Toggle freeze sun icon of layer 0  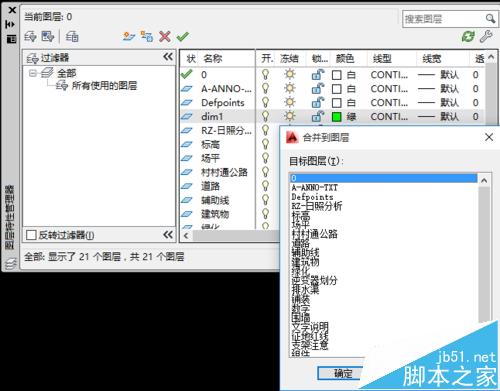[x=290, y=74]
